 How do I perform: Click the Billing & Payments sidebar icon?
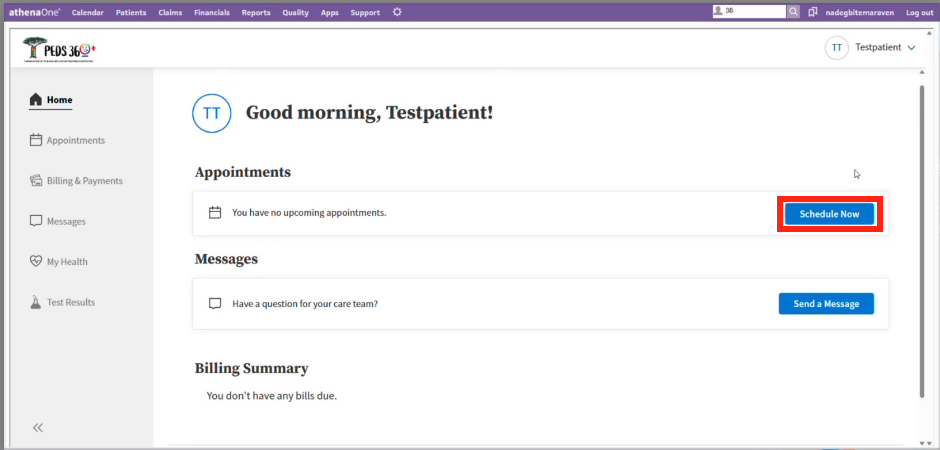[x=36, y=181]
